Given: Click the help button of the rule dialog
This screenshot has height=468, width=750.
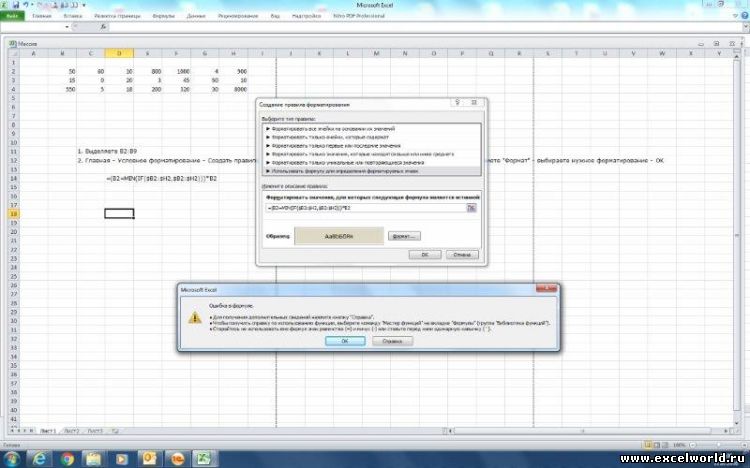Looking at the screenshot, I should [x=458, y=103].
